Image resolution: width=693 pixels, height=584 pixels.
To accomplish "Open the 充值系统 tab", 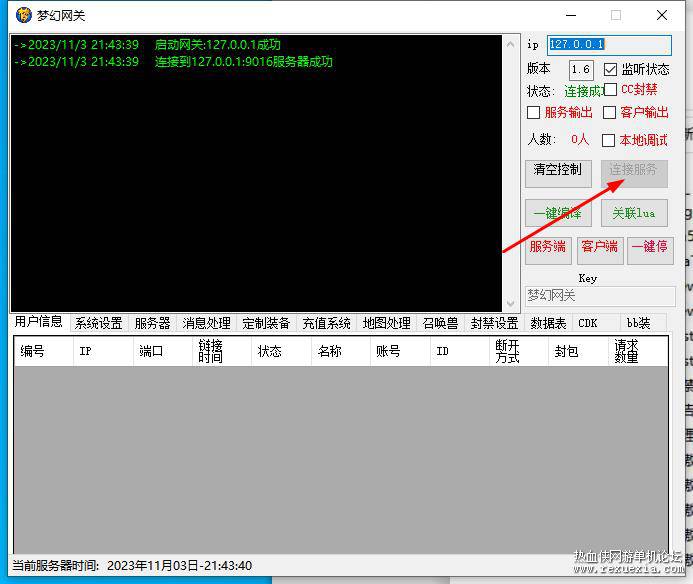I will coord(327,324).
